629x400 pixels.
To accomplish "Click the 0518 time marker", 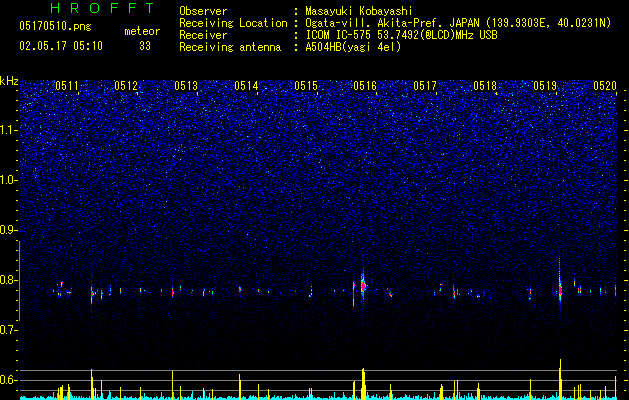I will click(x=485, y=86).
